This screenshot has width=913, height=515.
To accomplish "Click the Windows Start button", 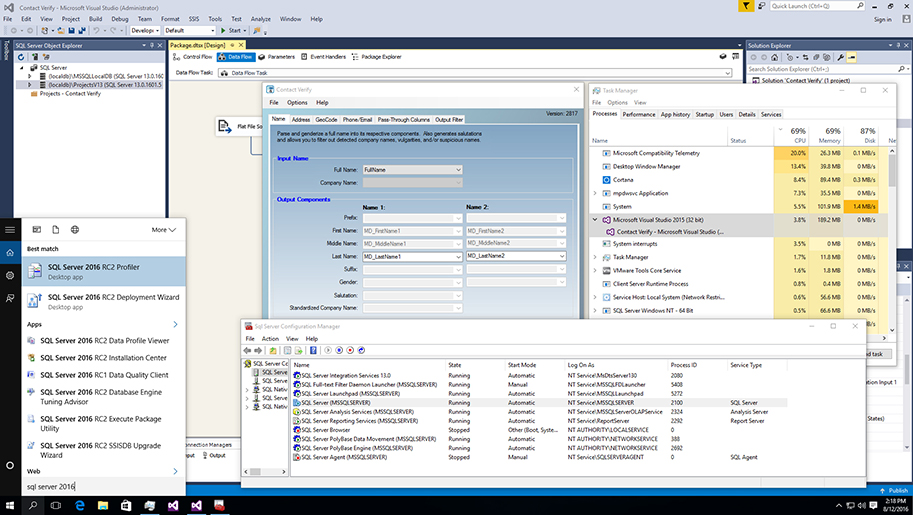I will coord(10,506).
